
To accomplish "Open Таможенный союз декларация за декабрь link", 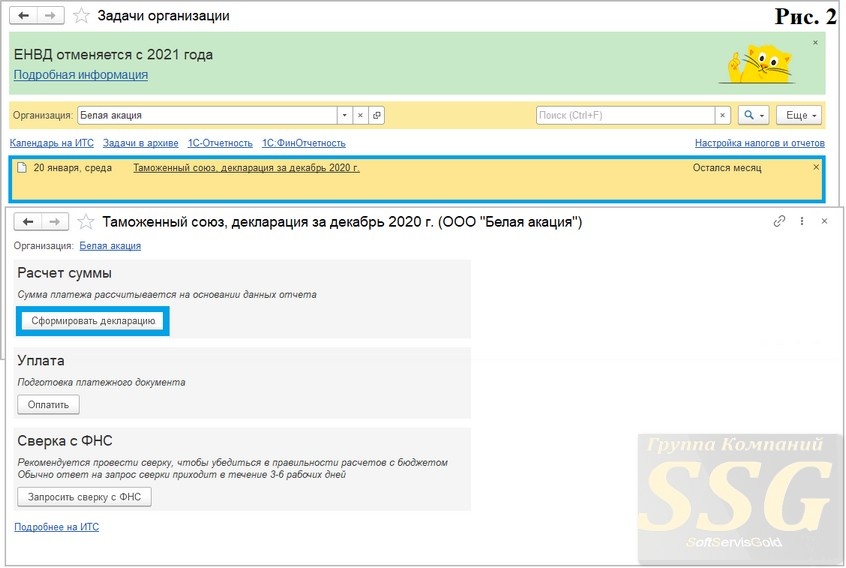I will pos(246,168).
